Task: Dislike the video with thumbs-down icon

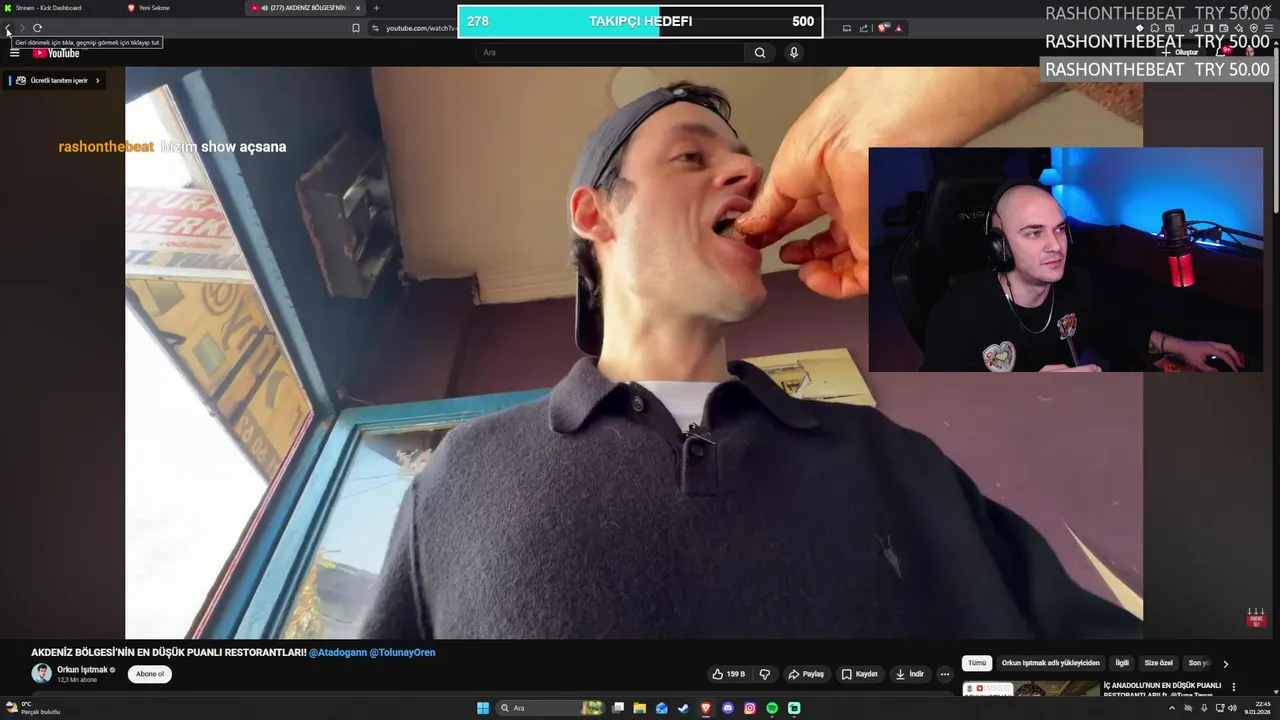Action: (765, 674)
